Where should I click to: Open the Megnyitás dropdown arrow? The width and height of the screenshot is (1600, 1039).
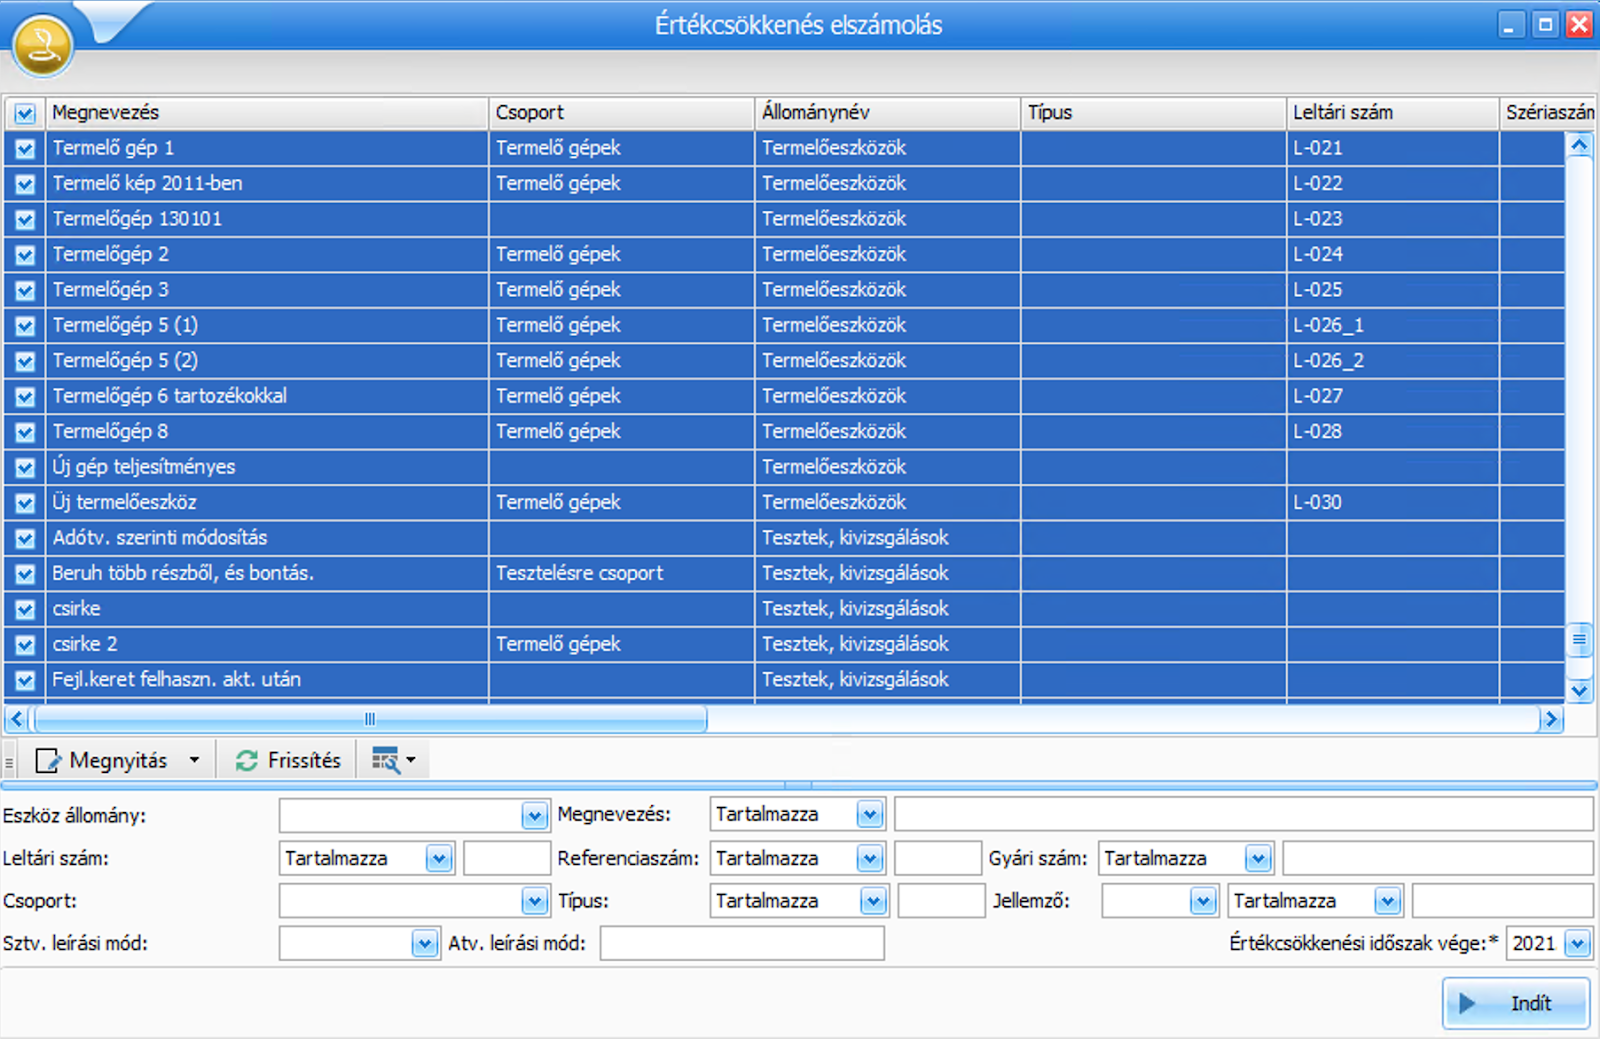194,761
